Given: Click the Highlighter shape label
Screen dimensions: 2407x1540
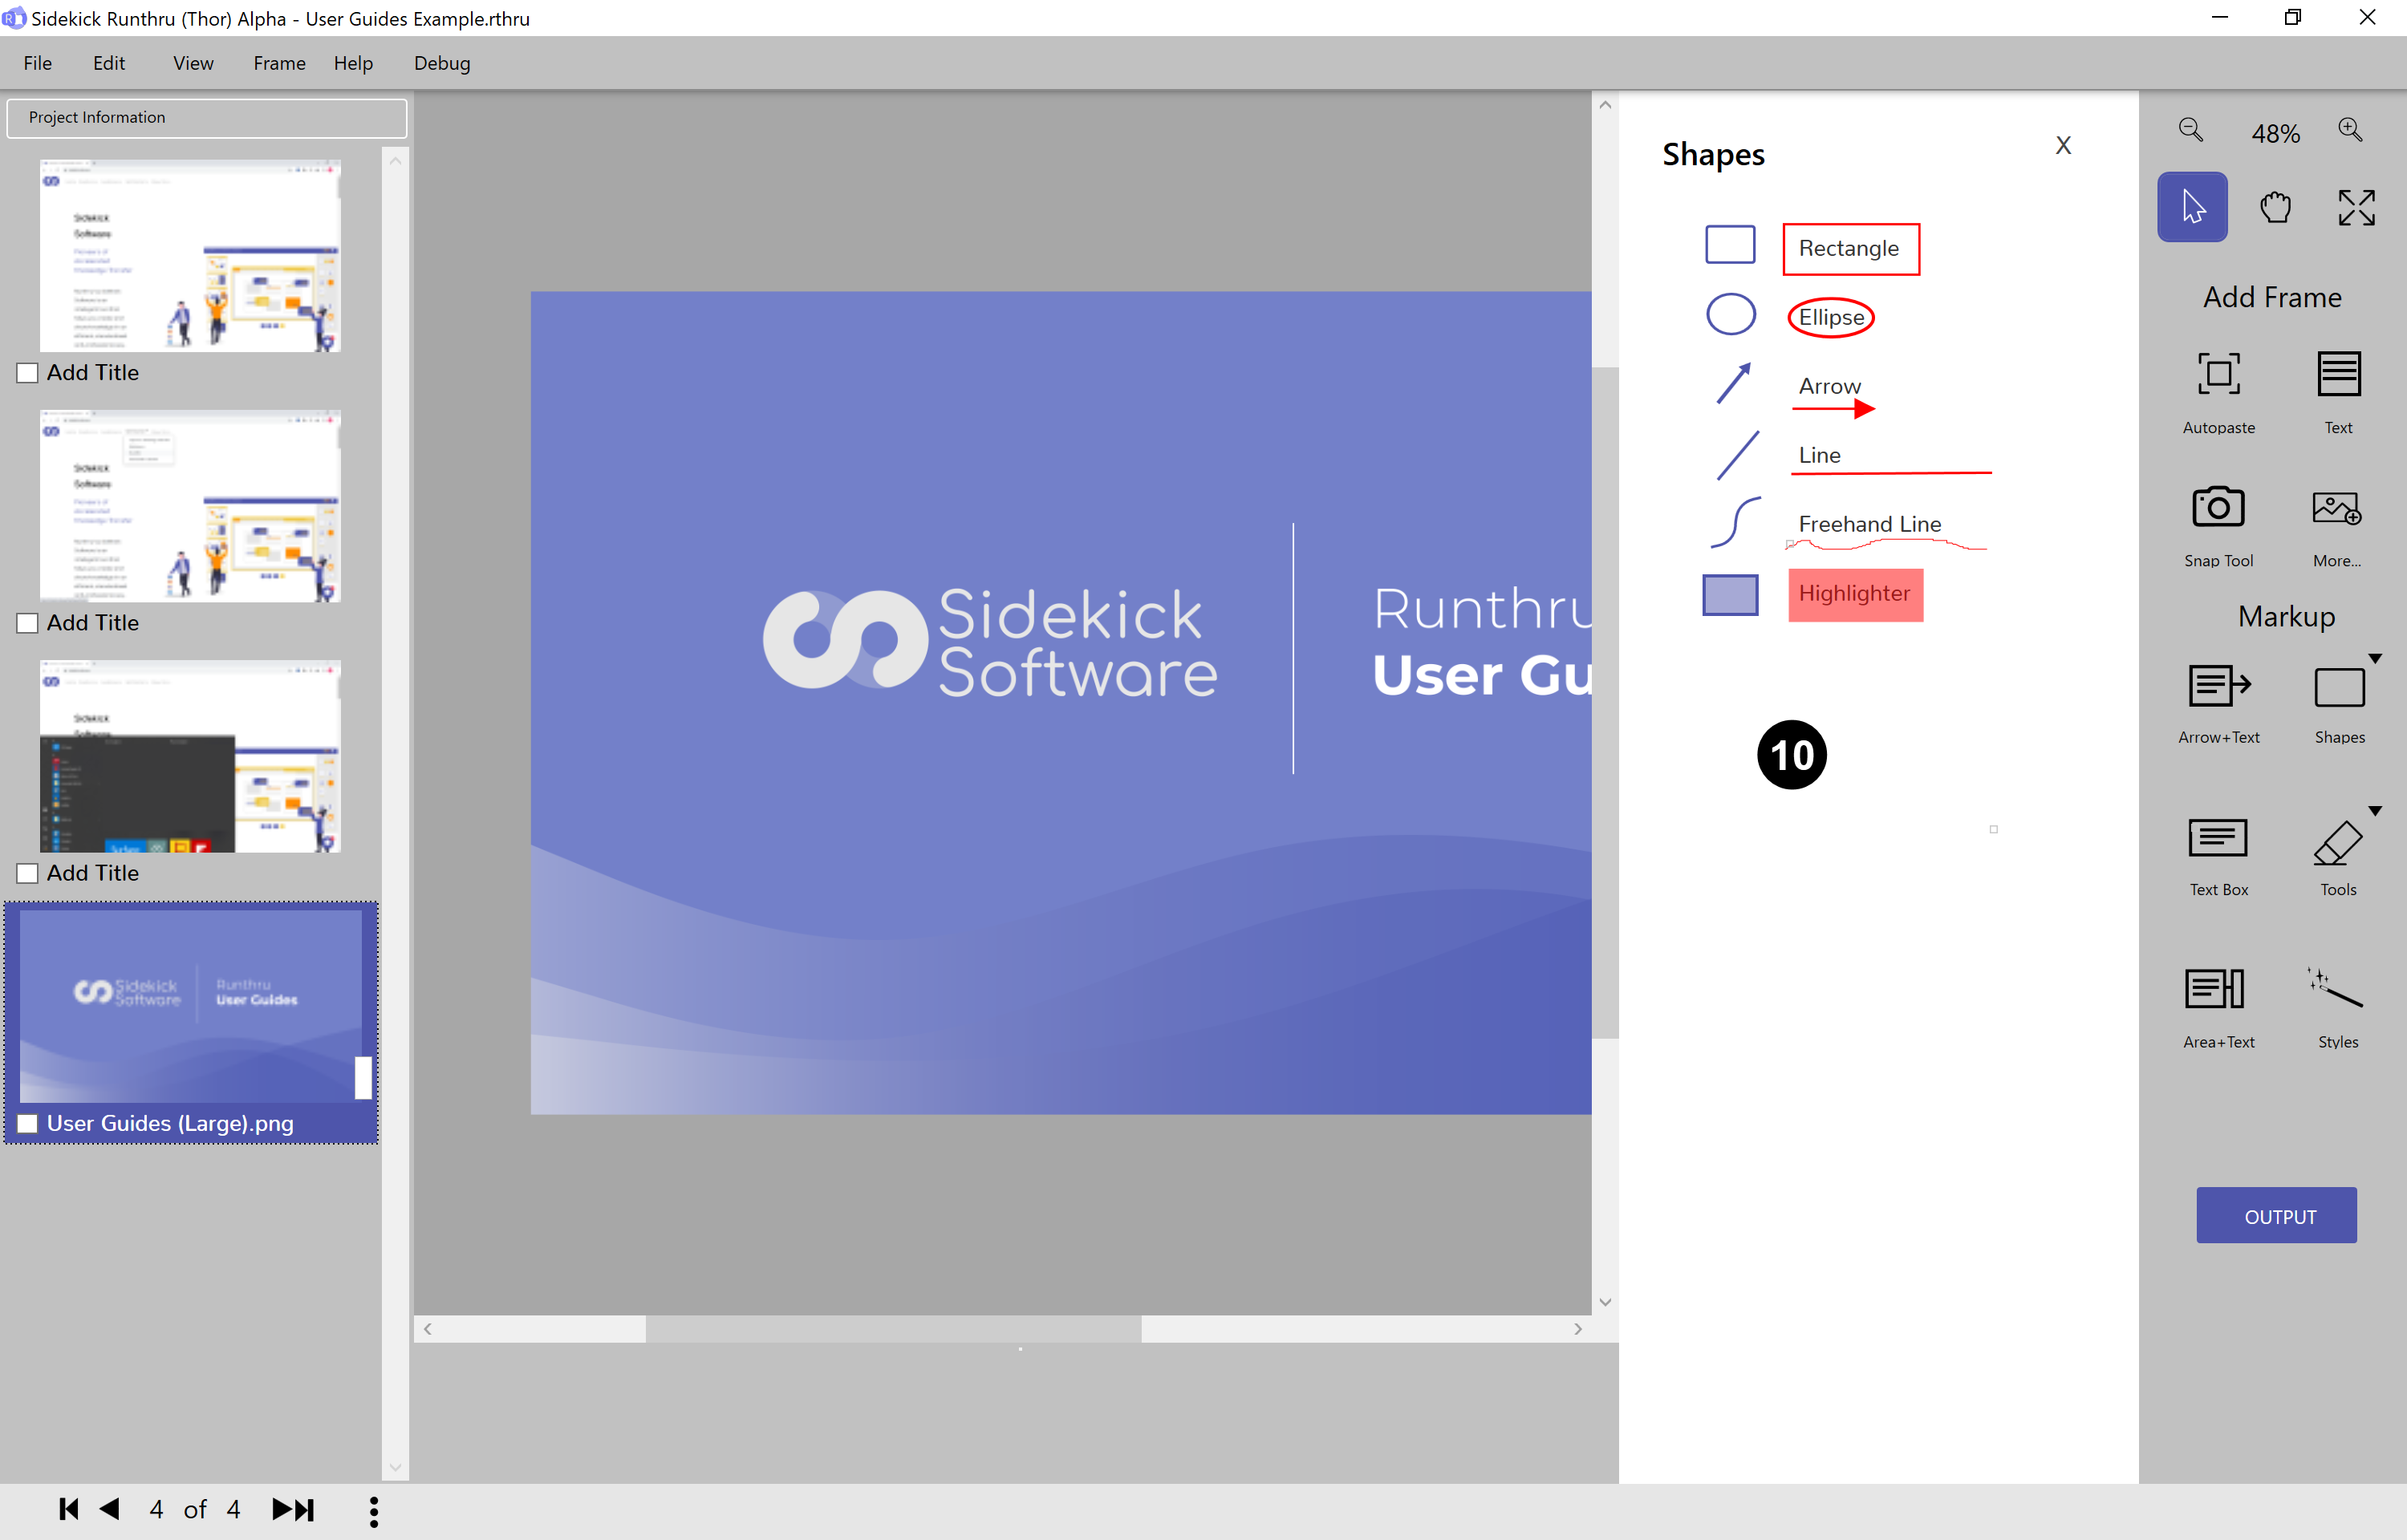Looking at the screenshot, I should (1854, 593).
